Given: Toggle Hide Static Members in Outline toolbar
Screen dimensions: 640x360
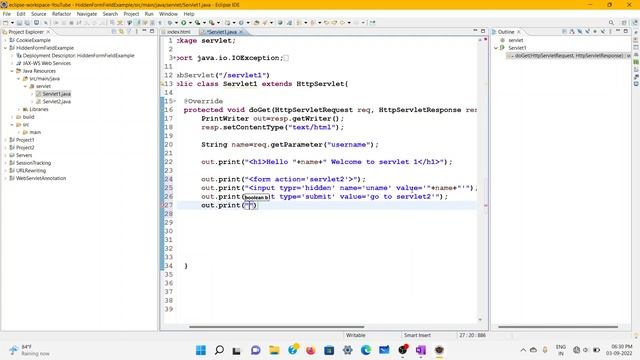Looking at the screenshot, I should 587,31.
